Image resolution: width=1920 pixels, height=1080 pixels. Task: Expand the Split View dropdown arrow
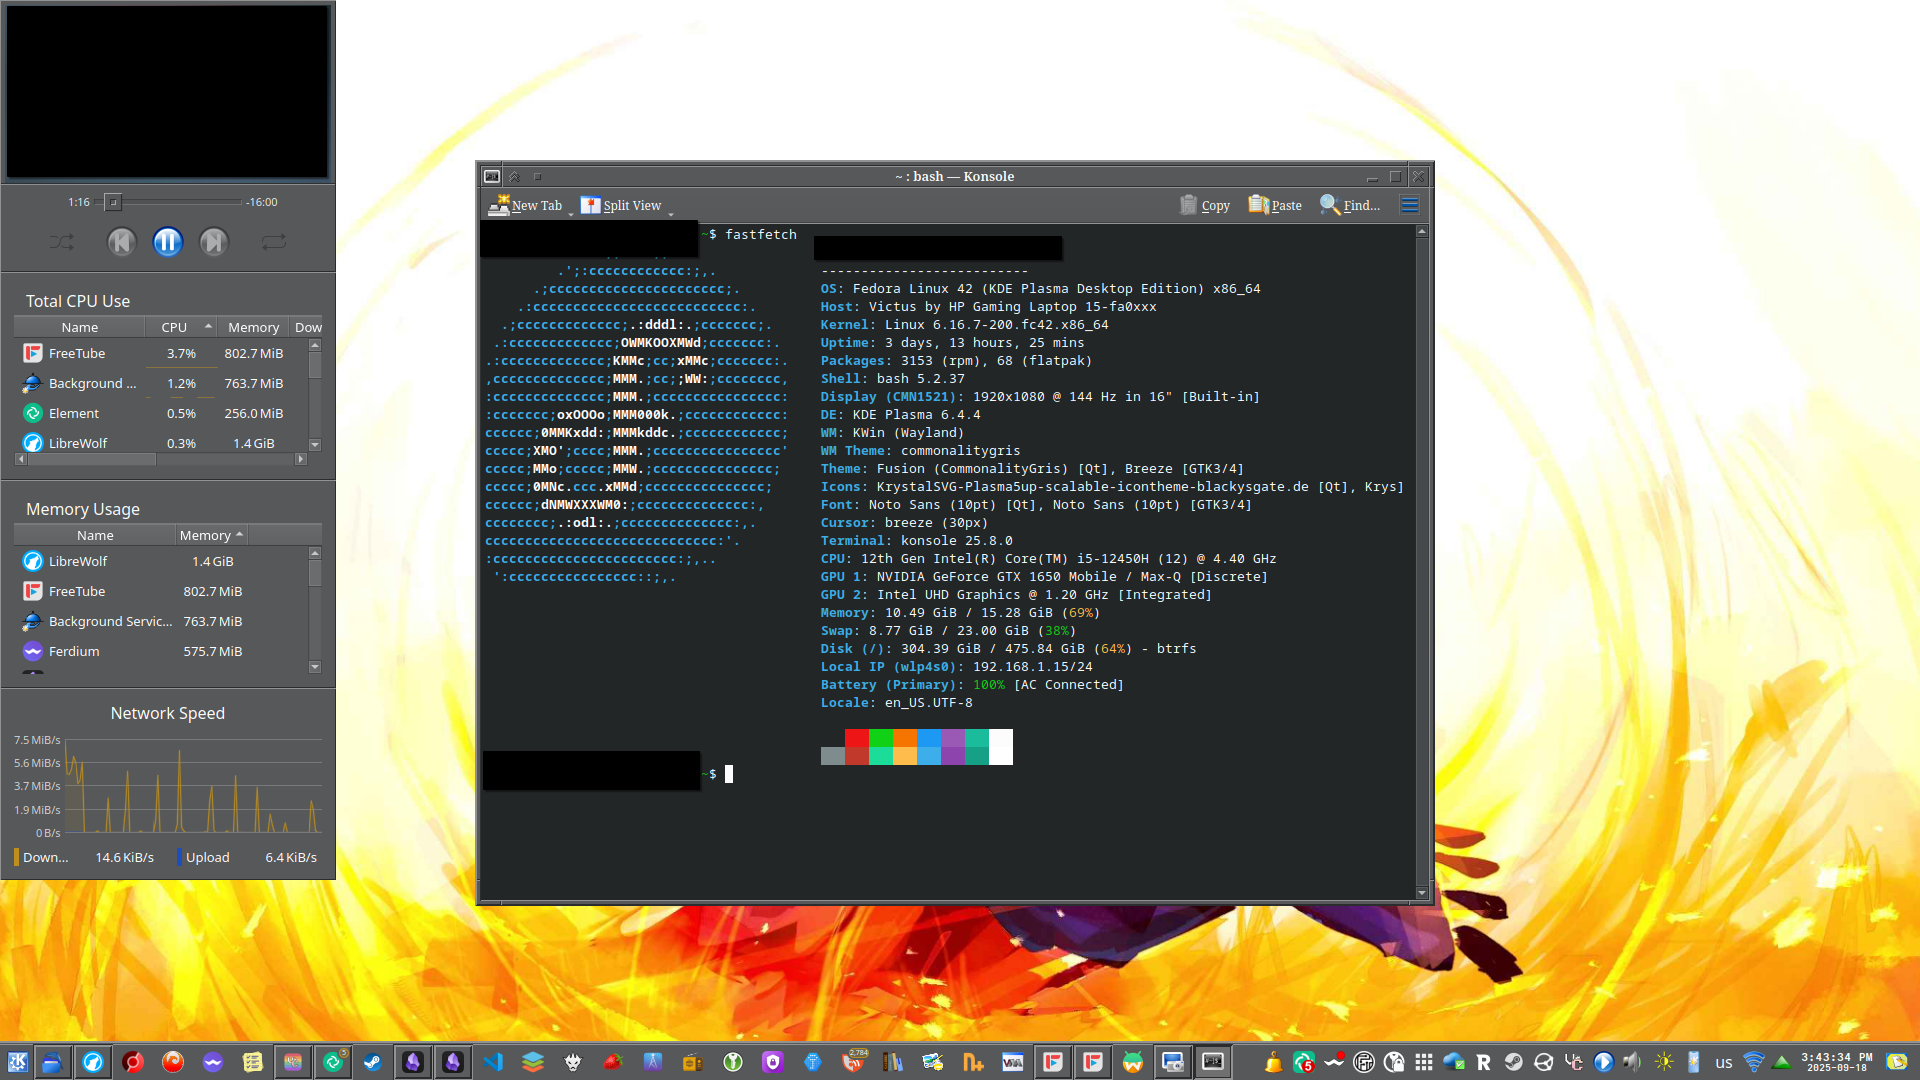click(x=671, y=212)
